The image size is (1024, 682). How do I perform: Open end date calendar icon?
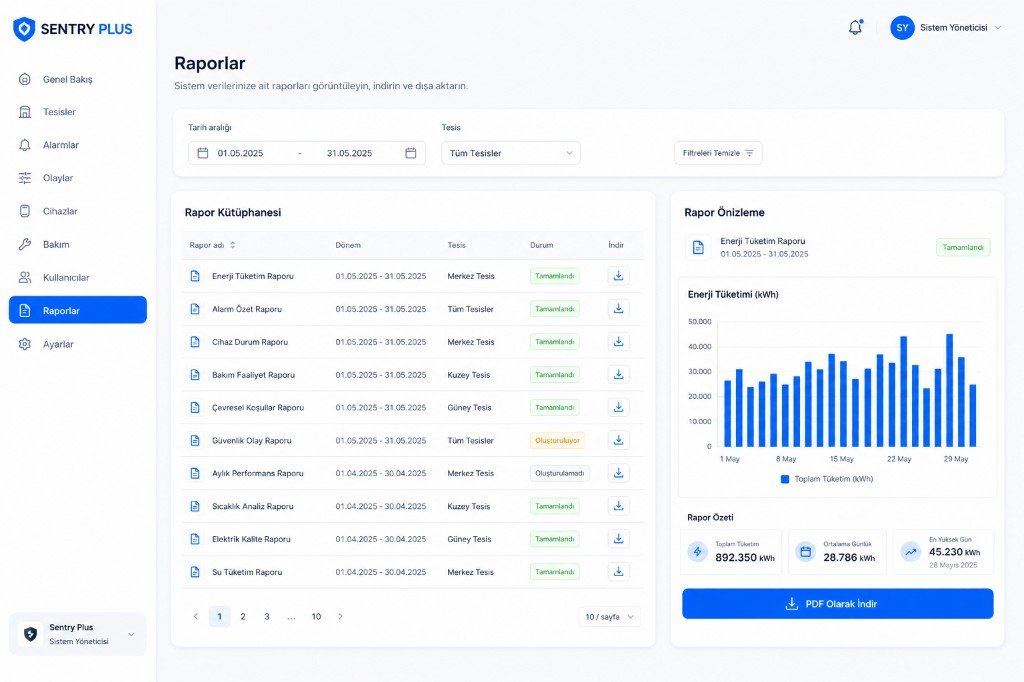point(411,153)
